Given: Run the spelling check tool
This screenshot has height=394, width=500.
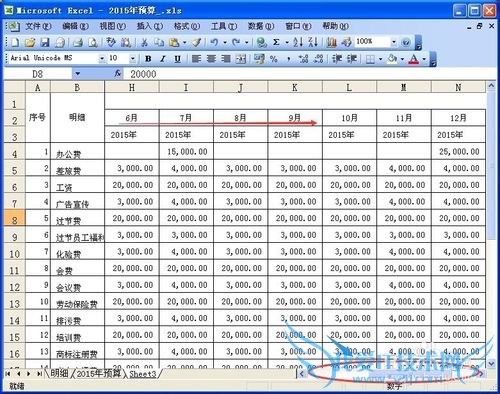Looking at the screenshot, I should 111,42.
